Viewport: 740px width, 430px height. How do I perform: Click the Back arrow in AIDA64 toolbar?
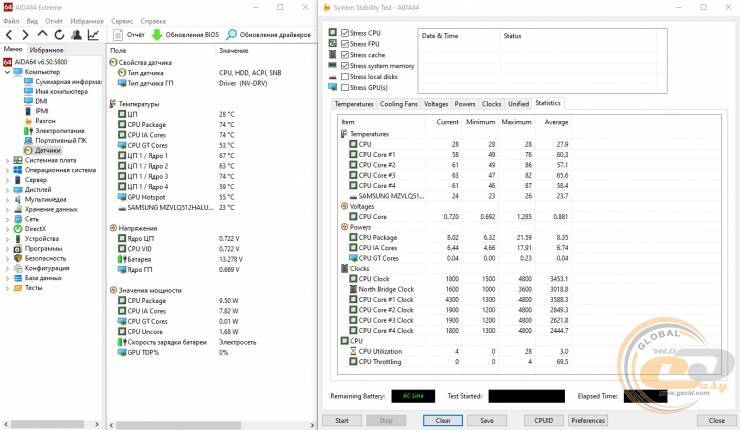[9, 34]
